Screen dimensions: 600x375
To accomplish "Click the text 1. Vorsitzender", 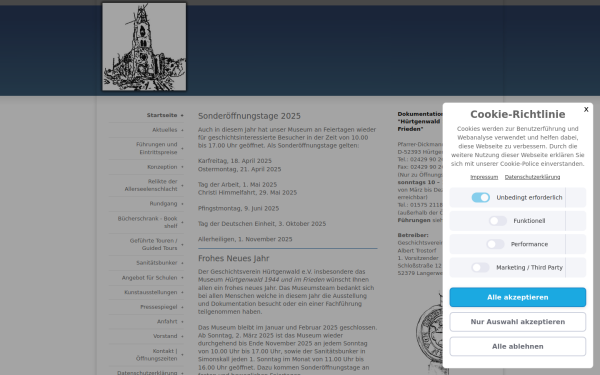I will pos(418,258).
